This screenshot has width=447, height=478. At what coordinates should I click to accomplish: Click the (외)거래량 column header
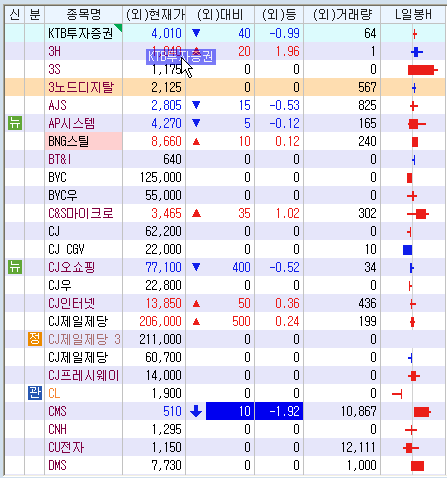coord(342,15)
